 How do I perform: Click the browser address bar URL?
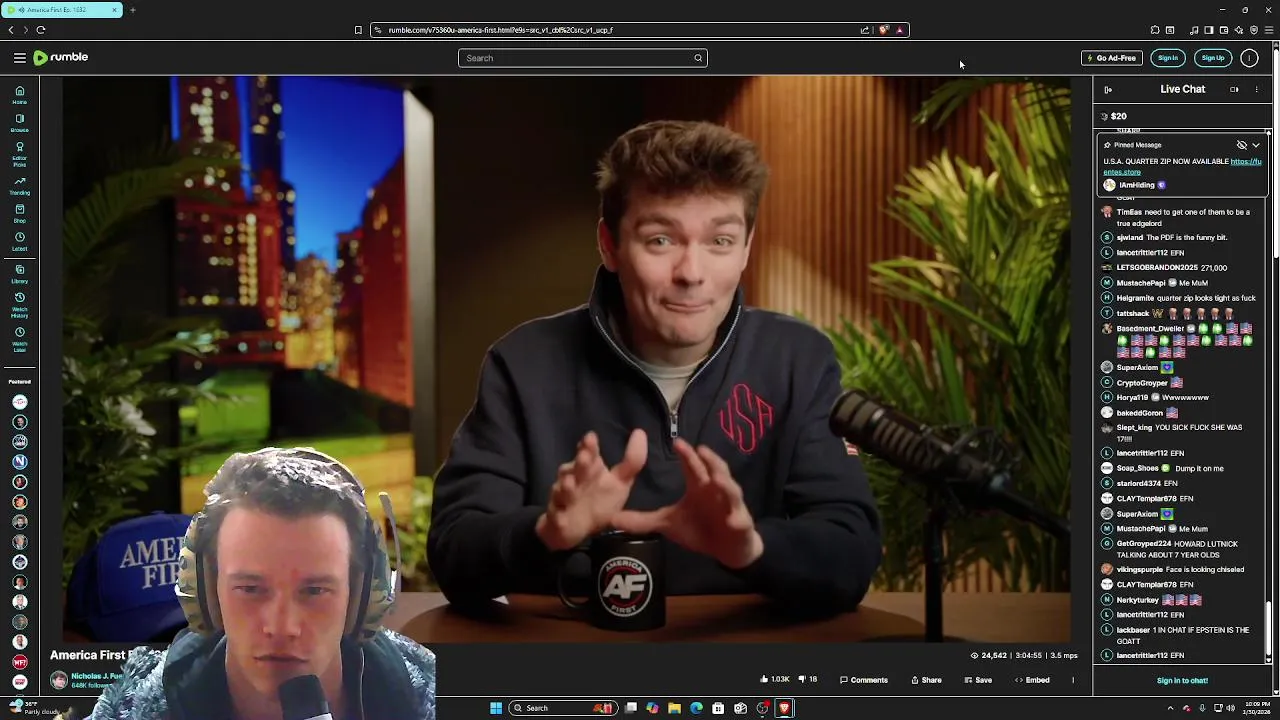(500, 30)
